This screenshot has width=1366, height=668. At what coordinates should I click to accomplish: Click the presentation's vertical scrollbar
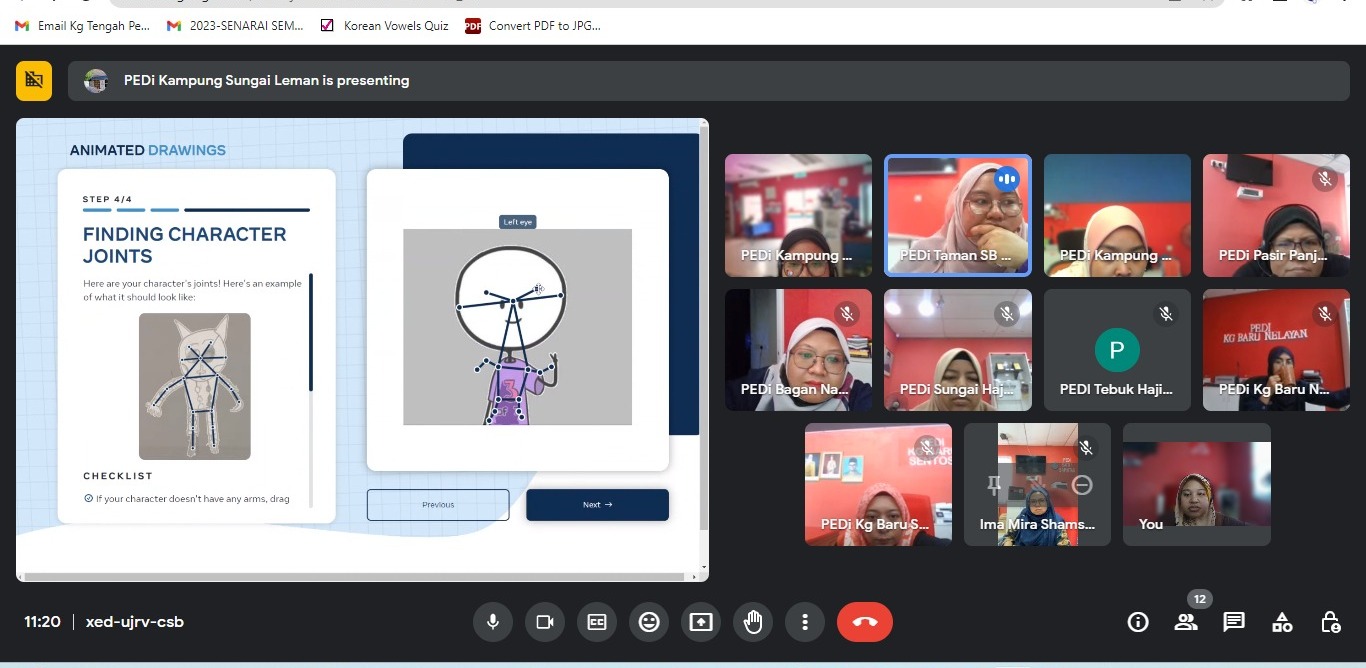click(704, 330)
